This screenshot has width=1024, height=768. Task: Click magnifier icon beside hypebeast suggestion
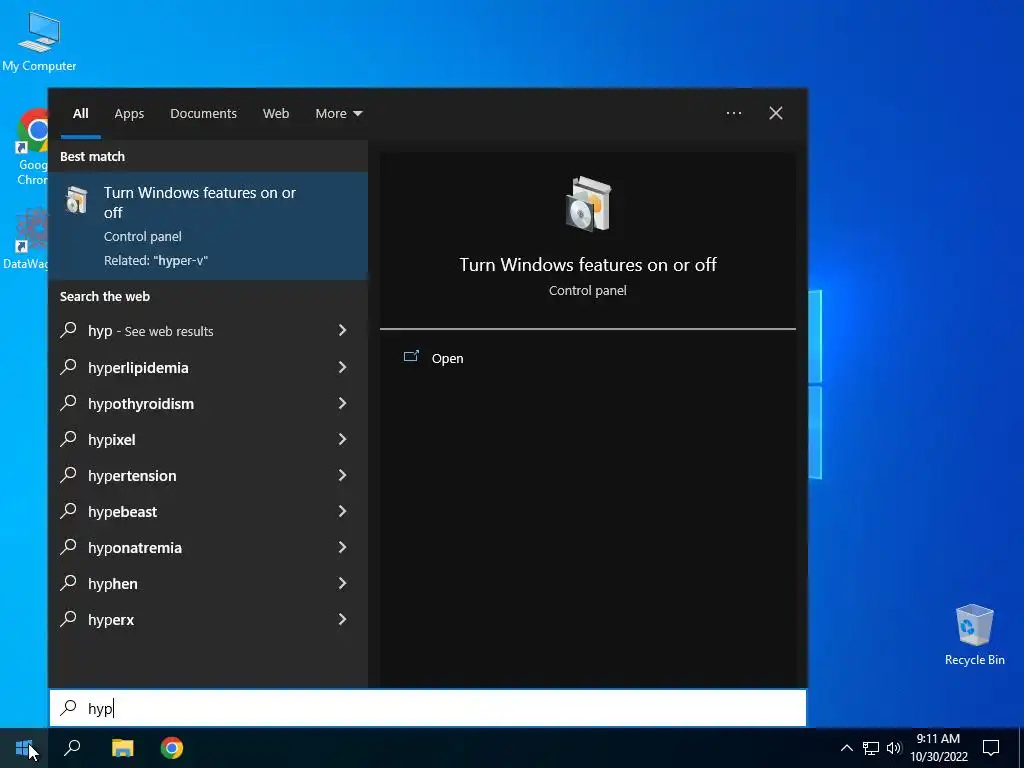69,510
